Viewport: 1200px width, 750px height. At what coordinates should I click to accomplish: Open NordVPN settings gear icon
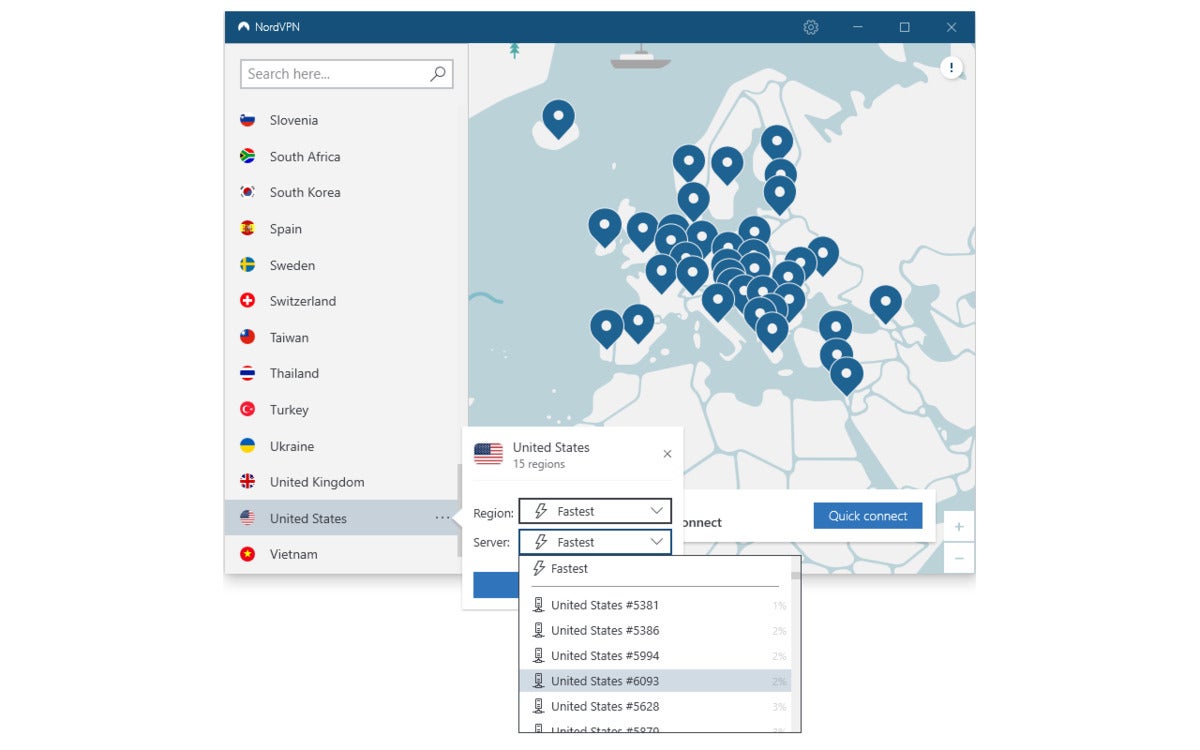pyautogui.click(x=811, y=27)
